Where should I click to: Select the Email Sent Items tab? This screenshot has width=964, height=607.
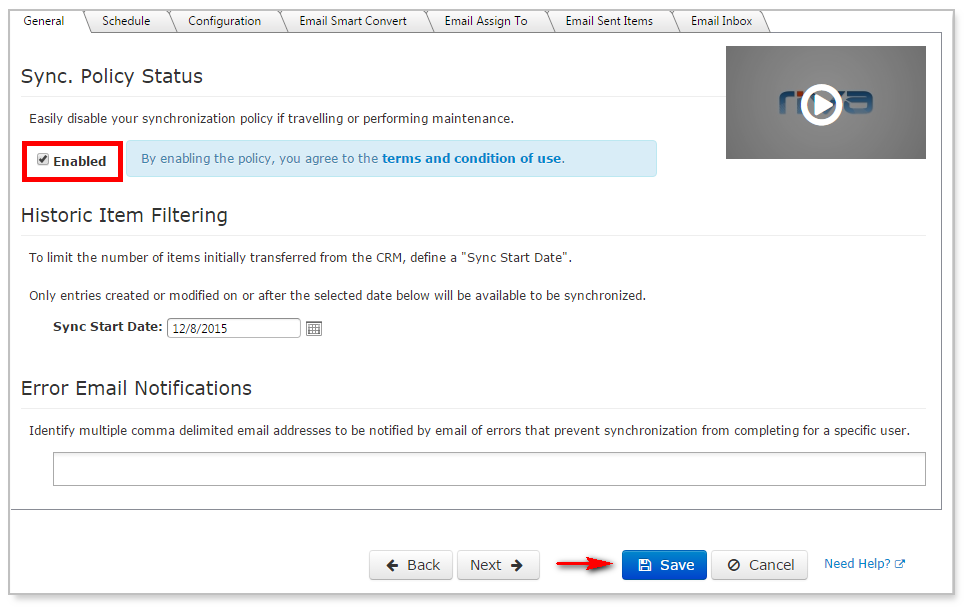(609, 21)
